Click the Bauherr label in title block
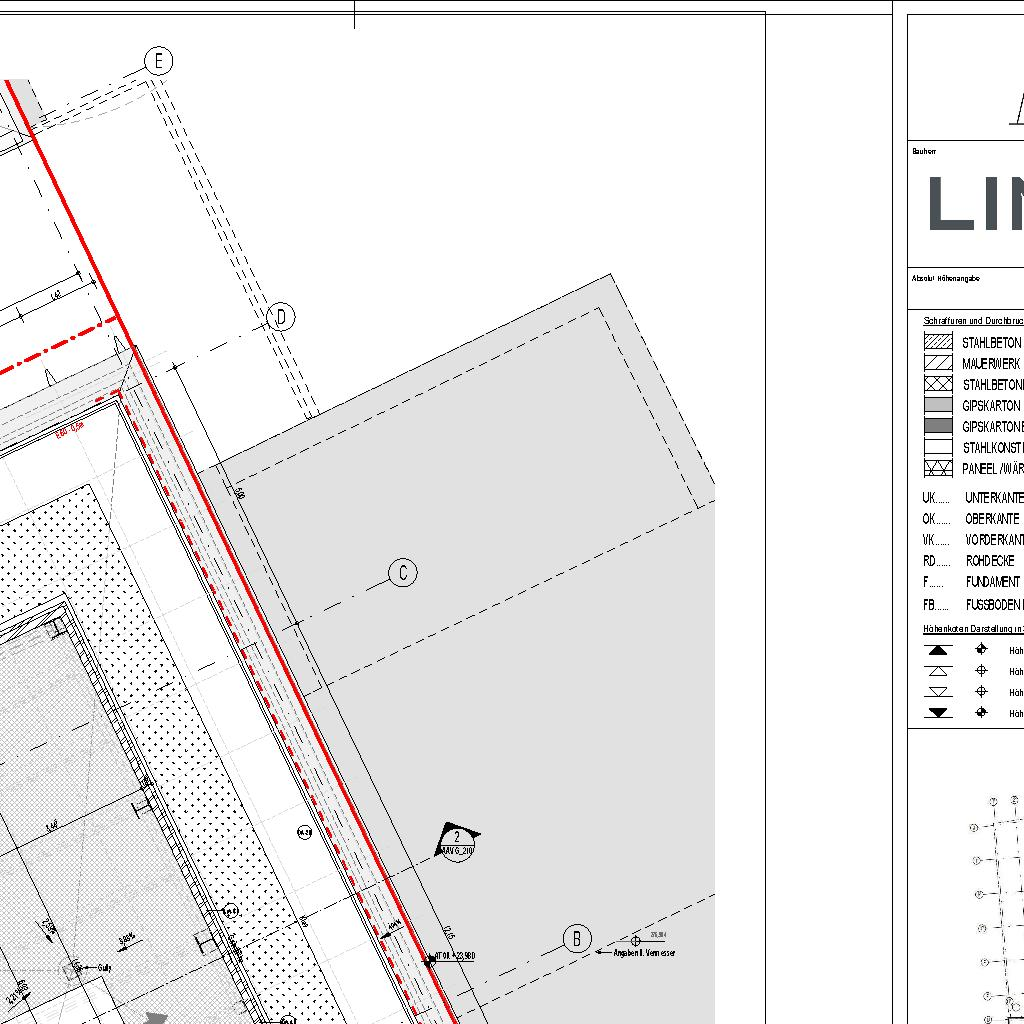Image resolution: width=1024 pixels, height=1024 pixels. 923,152
